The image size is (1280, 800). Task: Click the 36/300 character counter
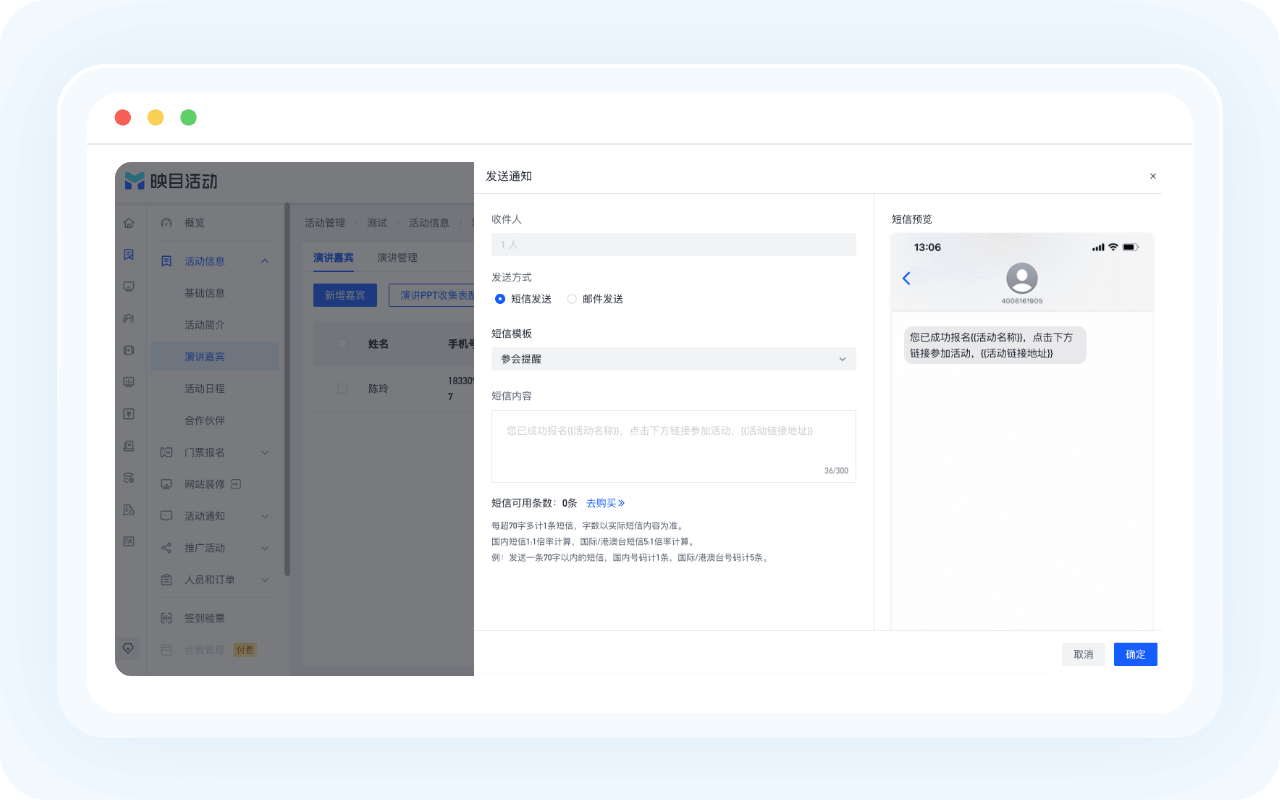pos(836,470)
